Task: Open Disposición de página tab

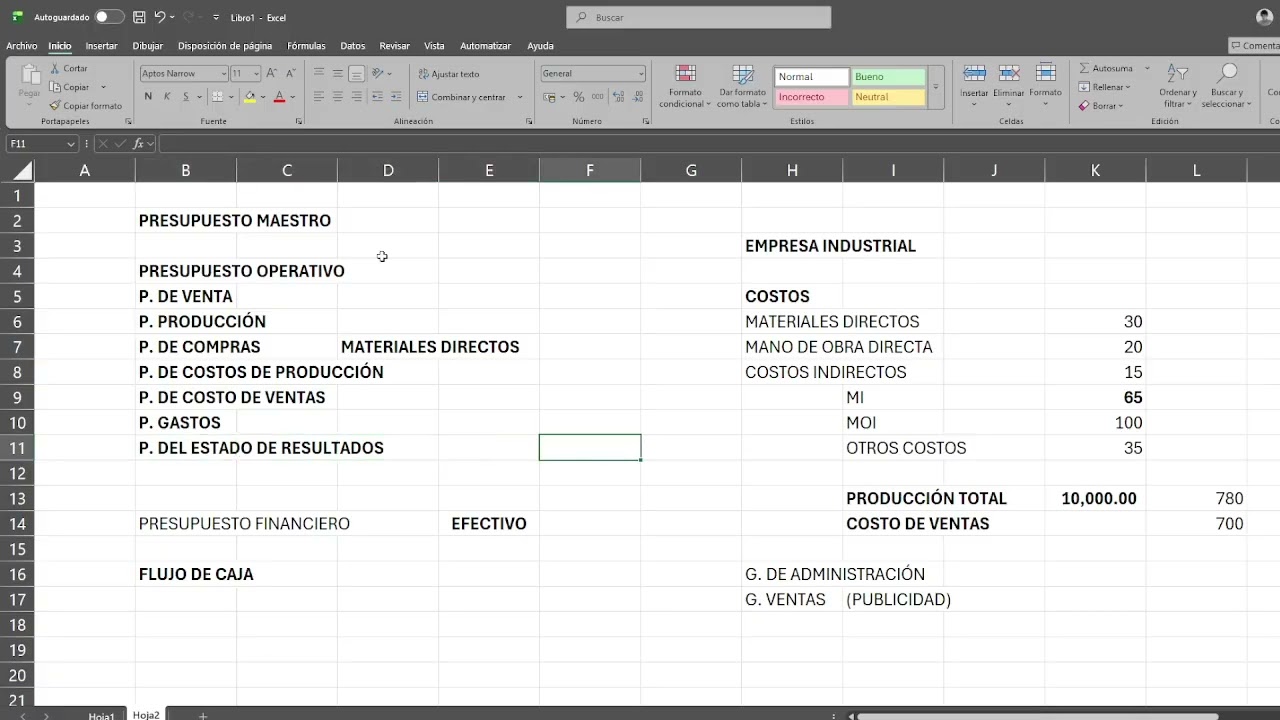Action: pyautogui.click(x=225, y=46)
